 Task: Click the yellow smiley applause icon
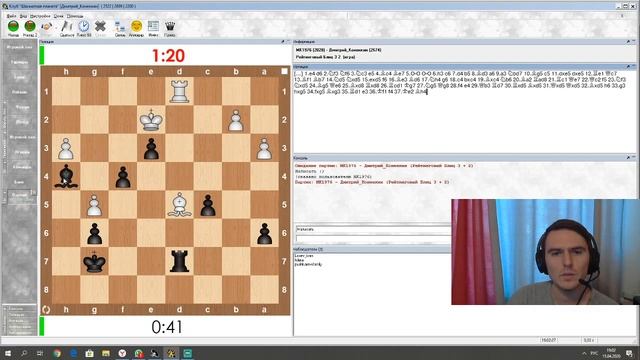point(136,27)
